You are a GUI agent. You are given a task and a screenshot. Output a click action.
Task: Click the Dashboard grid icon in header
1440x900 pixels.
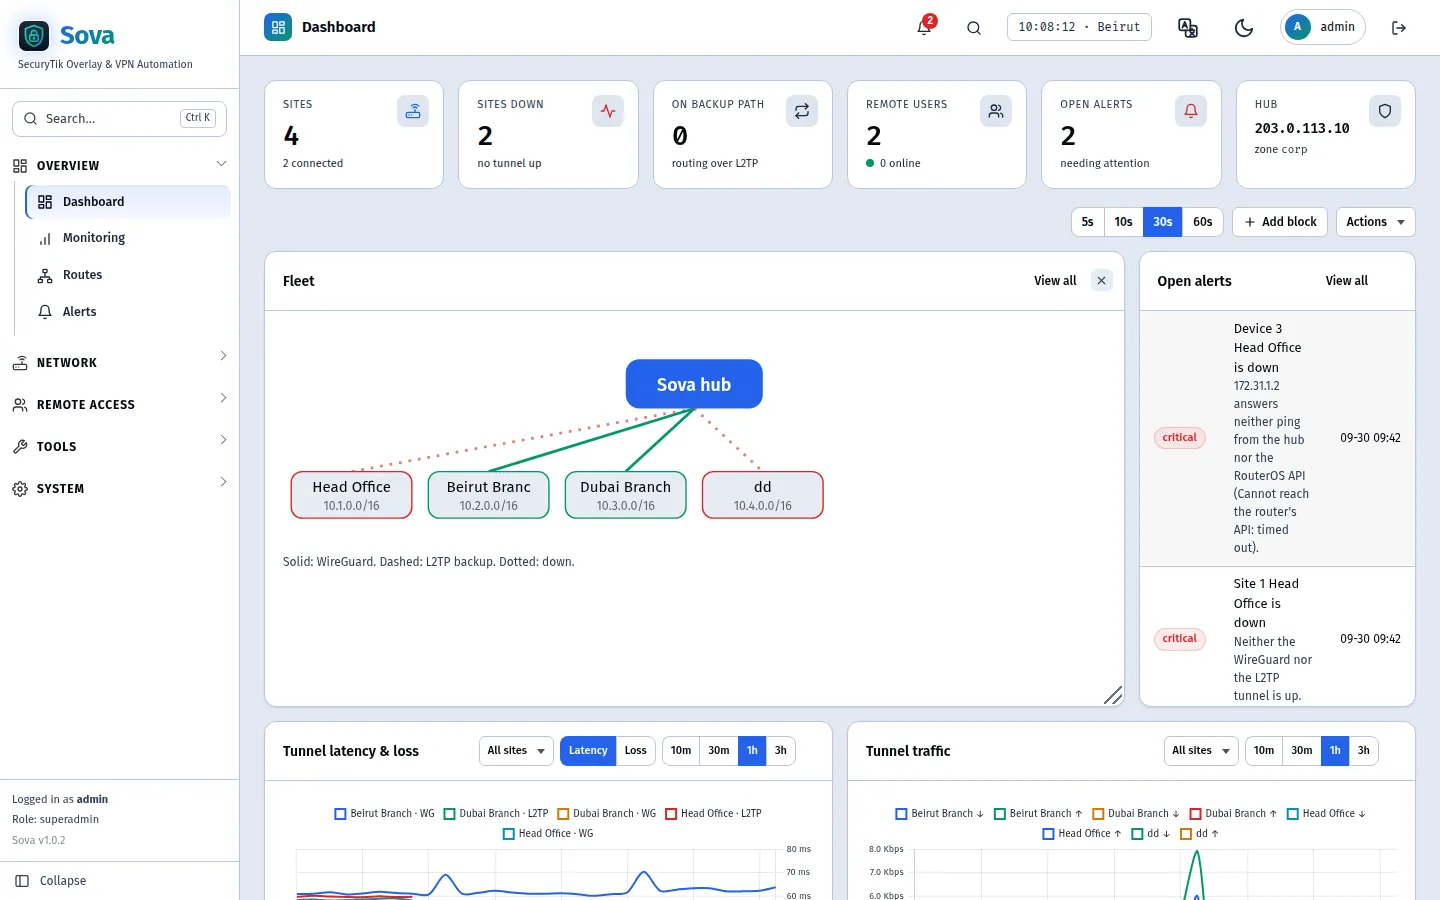pos(278,27)
